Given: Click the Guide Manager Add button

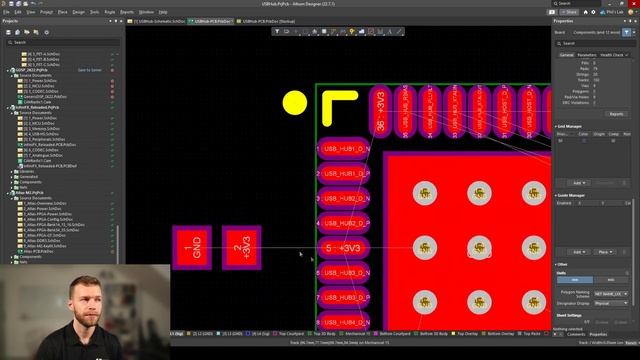Looking at the screenshot, I should (x=579, y=252).
